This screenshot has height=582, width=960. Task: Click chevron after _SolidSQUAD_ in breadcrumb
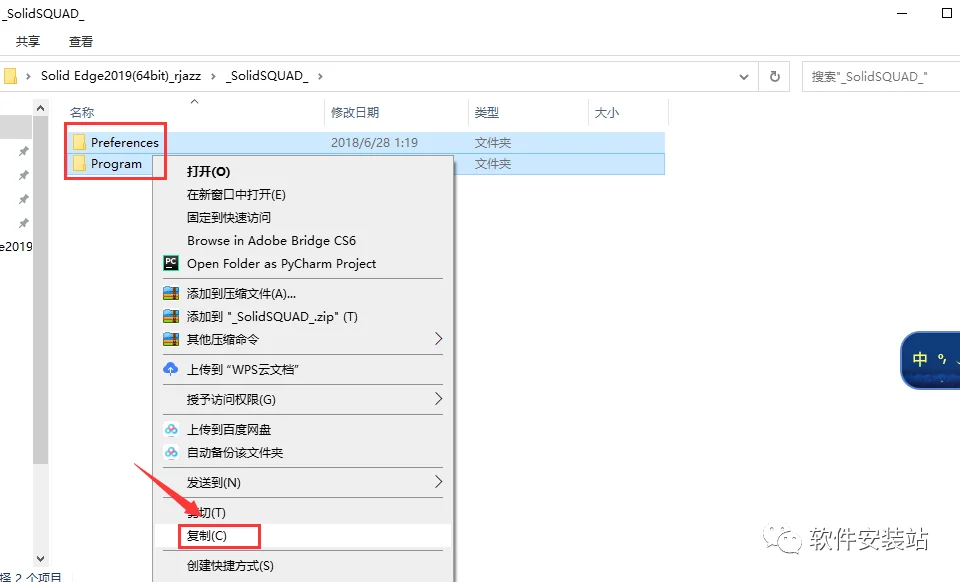coord(320,76)
